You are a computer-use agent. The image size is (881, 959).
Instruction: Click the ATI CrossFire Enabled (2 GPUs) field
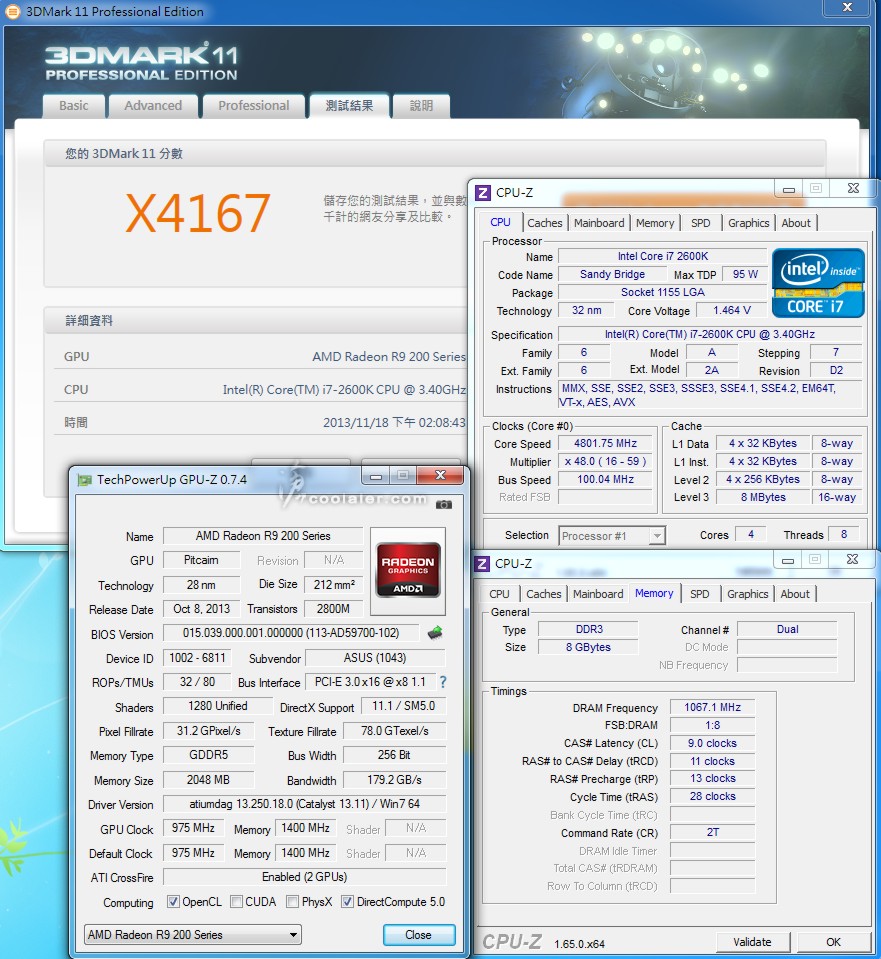pyautogui.click(x=304, y=877)
